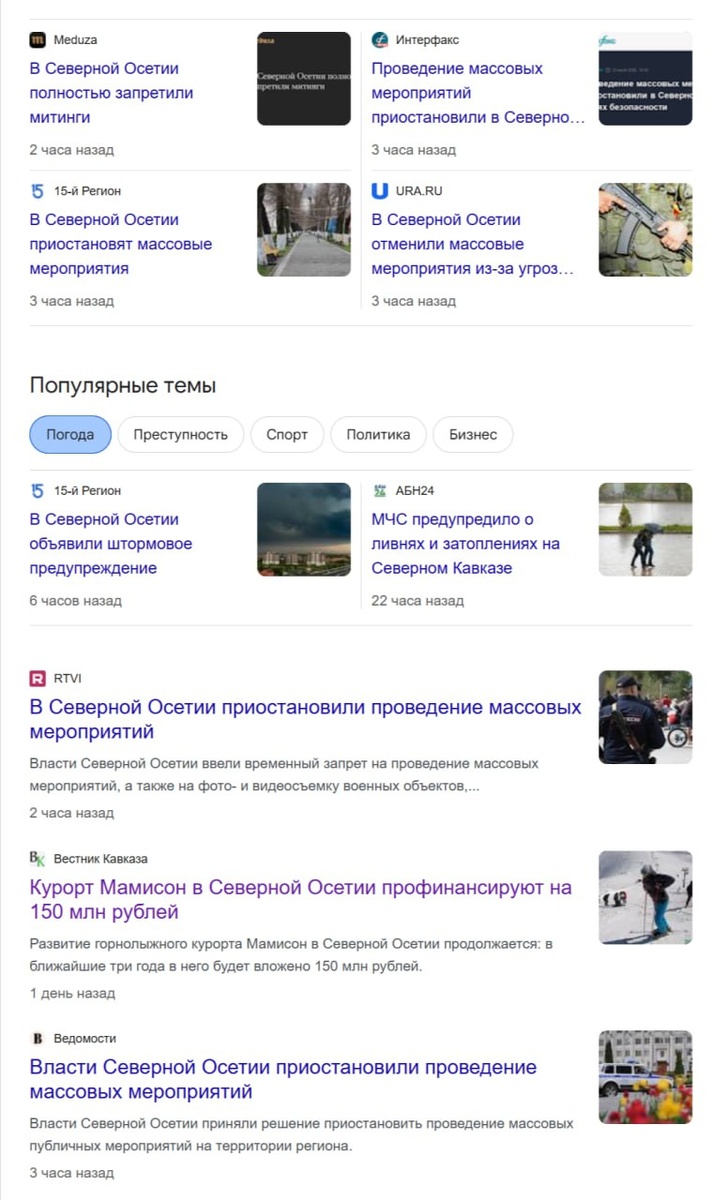Click the people under umbrella thumbnail
Screen dimensions: 728x1200
(645, 529)
